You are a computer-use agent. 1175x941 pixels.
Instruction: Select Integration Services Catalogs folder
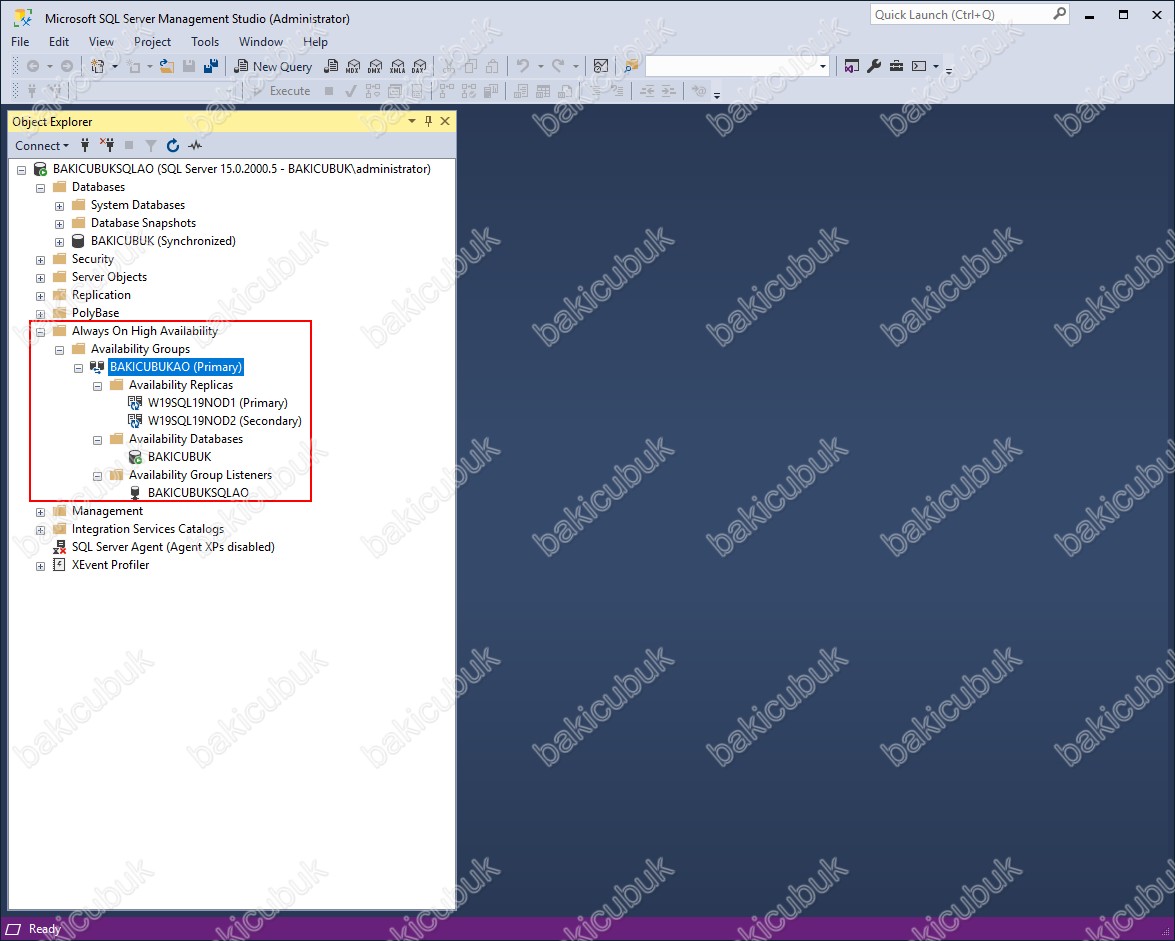pyautogui.click(x=148, y=528)
